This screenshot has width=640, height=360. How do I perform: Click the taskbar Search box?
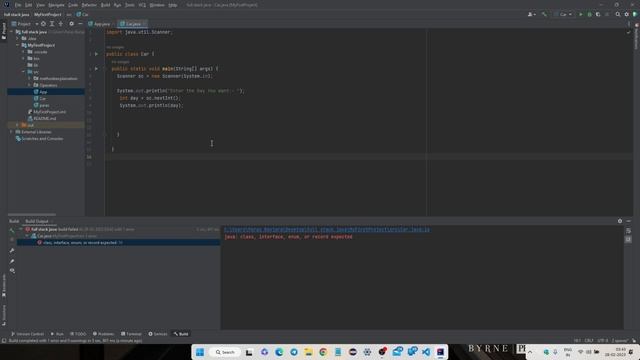pyautogui.click(x=225, y=352)
